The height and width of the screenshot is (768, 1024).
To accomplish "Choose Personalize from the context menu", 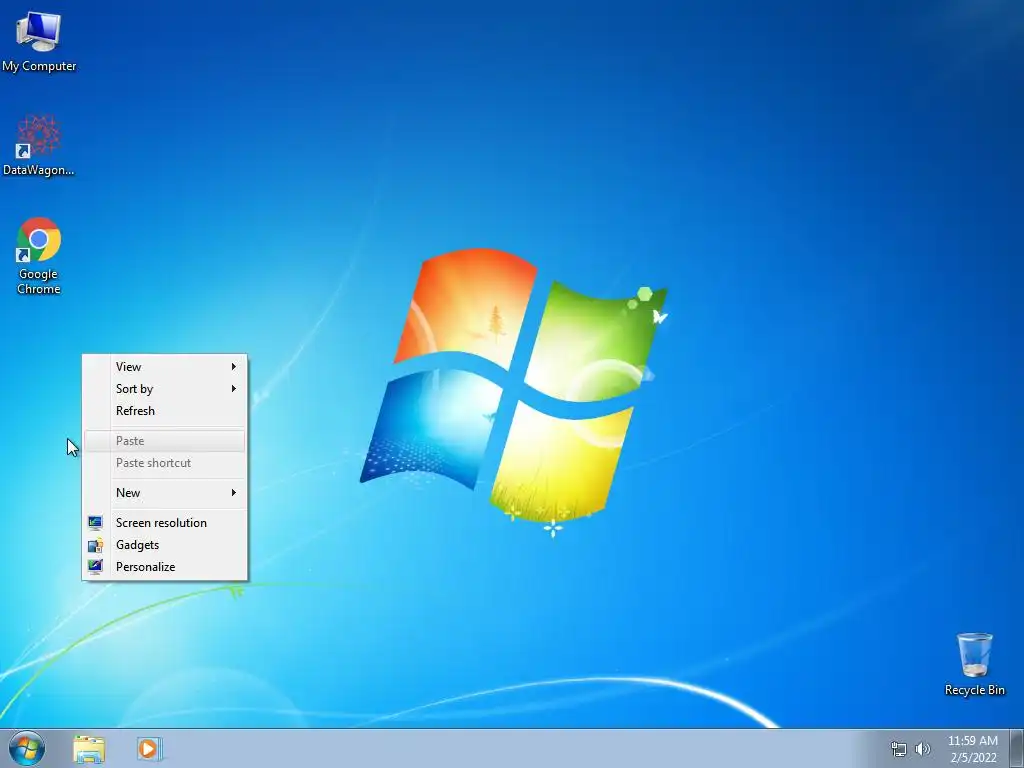I will click(165, 567).
